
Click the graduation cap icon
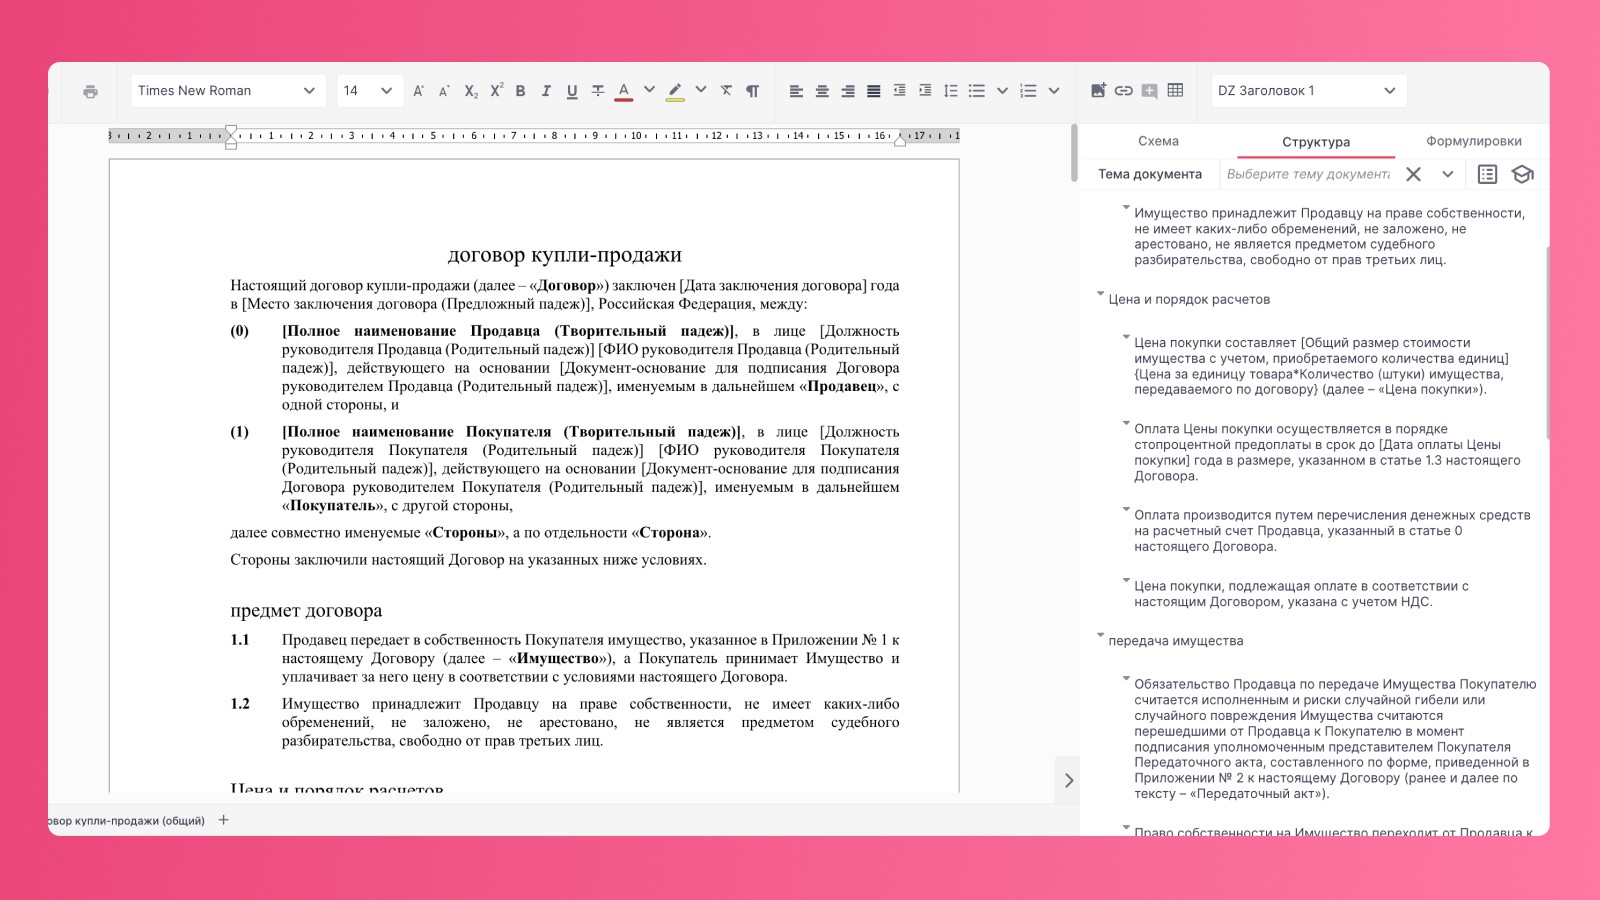pos(1522,174)
